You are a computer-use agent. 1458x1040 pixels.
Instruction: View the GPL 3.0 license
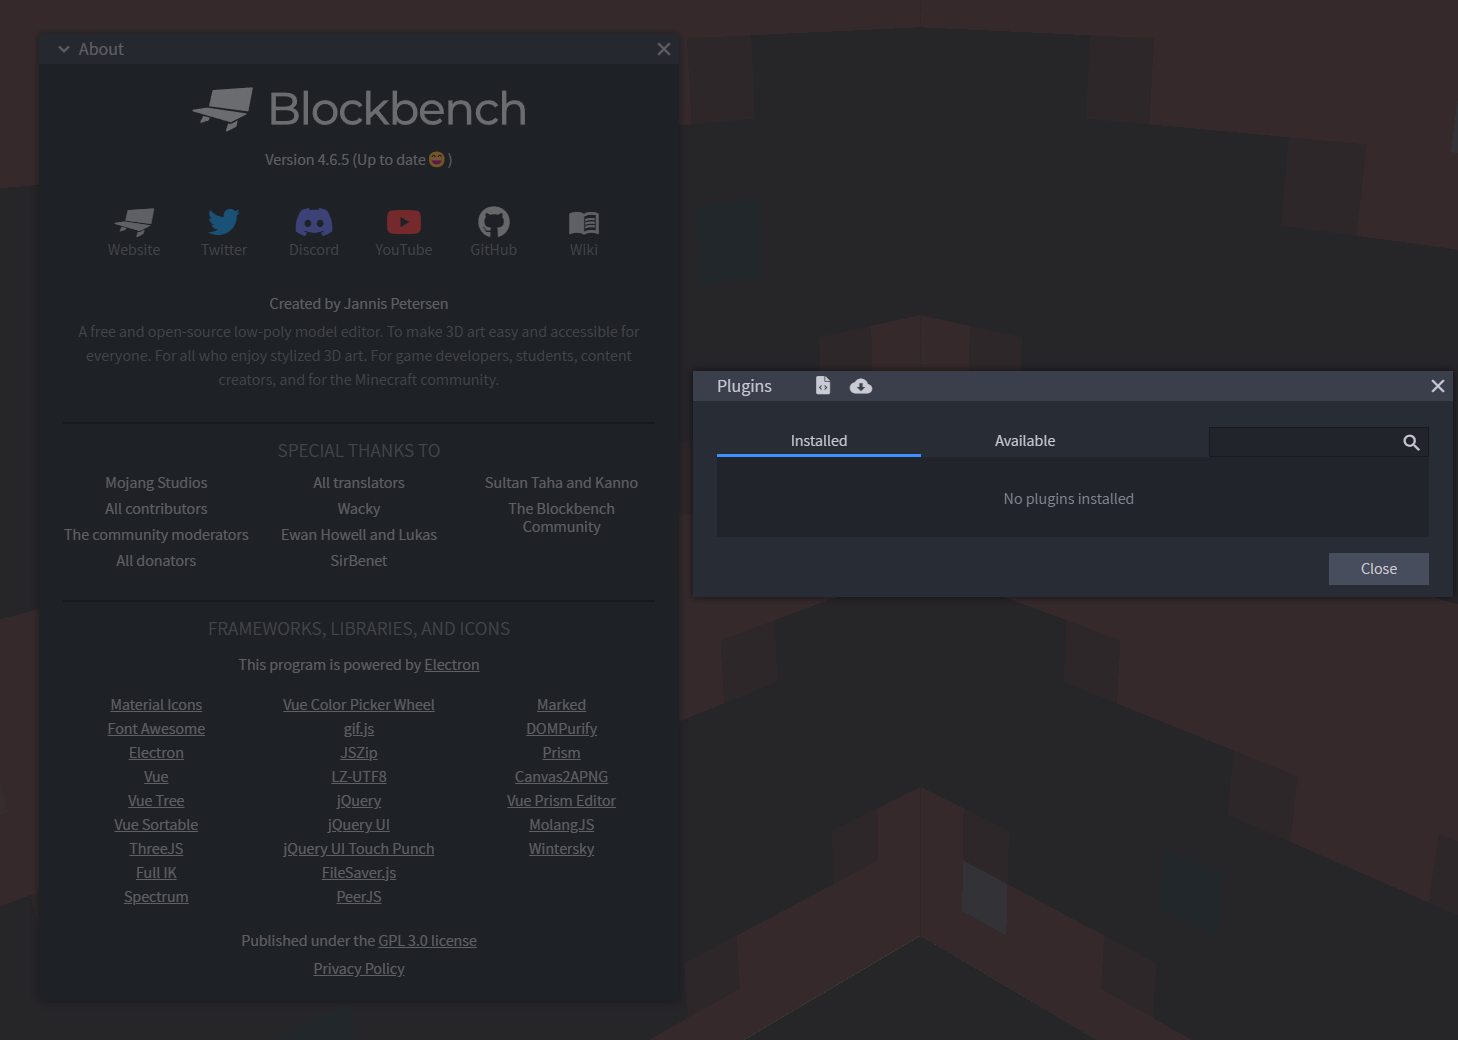pos(427,940)
